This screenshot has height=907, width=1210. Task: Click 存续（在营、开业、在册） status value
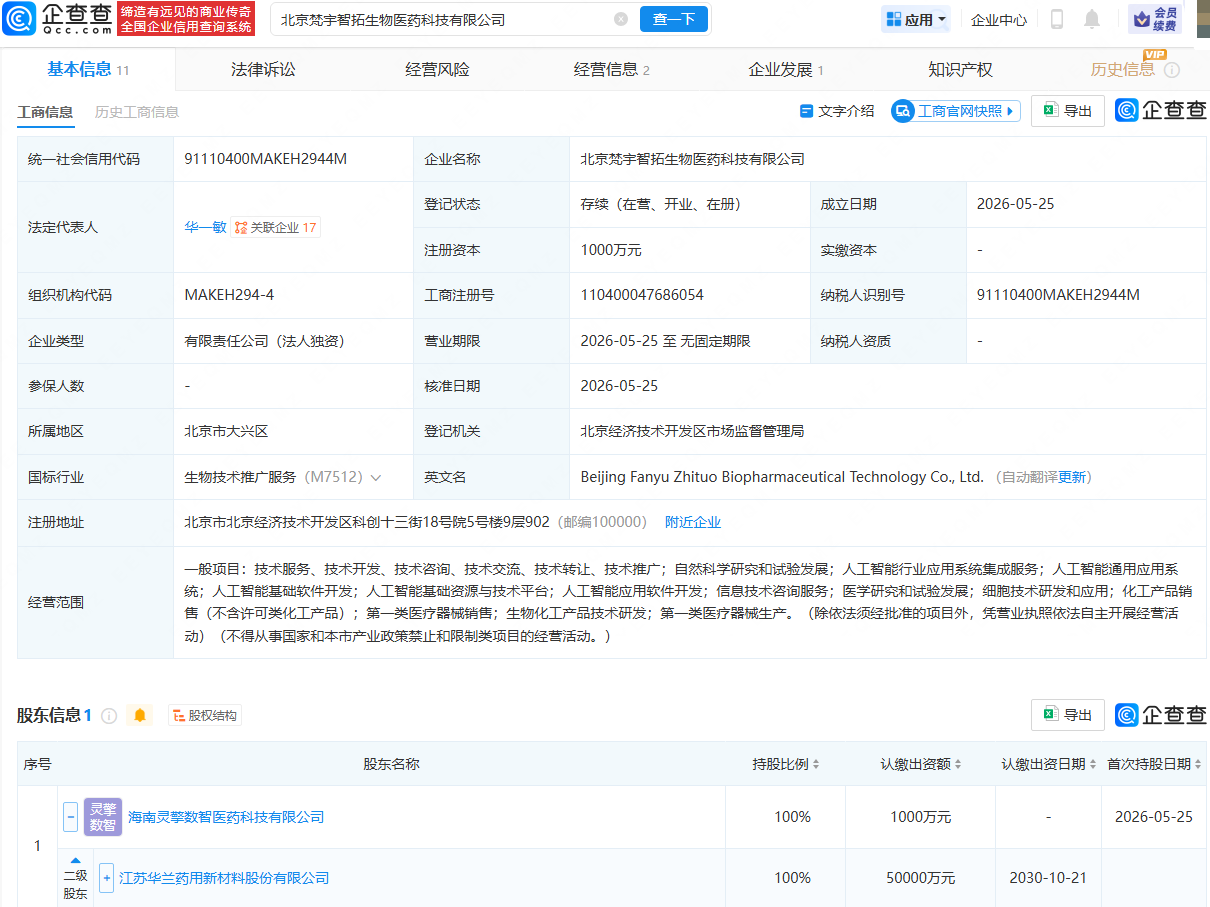(661, 204)
